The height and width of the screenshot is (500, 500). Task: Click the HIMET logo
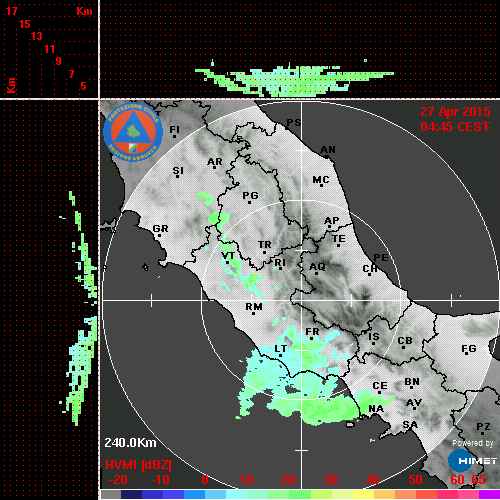(472, 461)
